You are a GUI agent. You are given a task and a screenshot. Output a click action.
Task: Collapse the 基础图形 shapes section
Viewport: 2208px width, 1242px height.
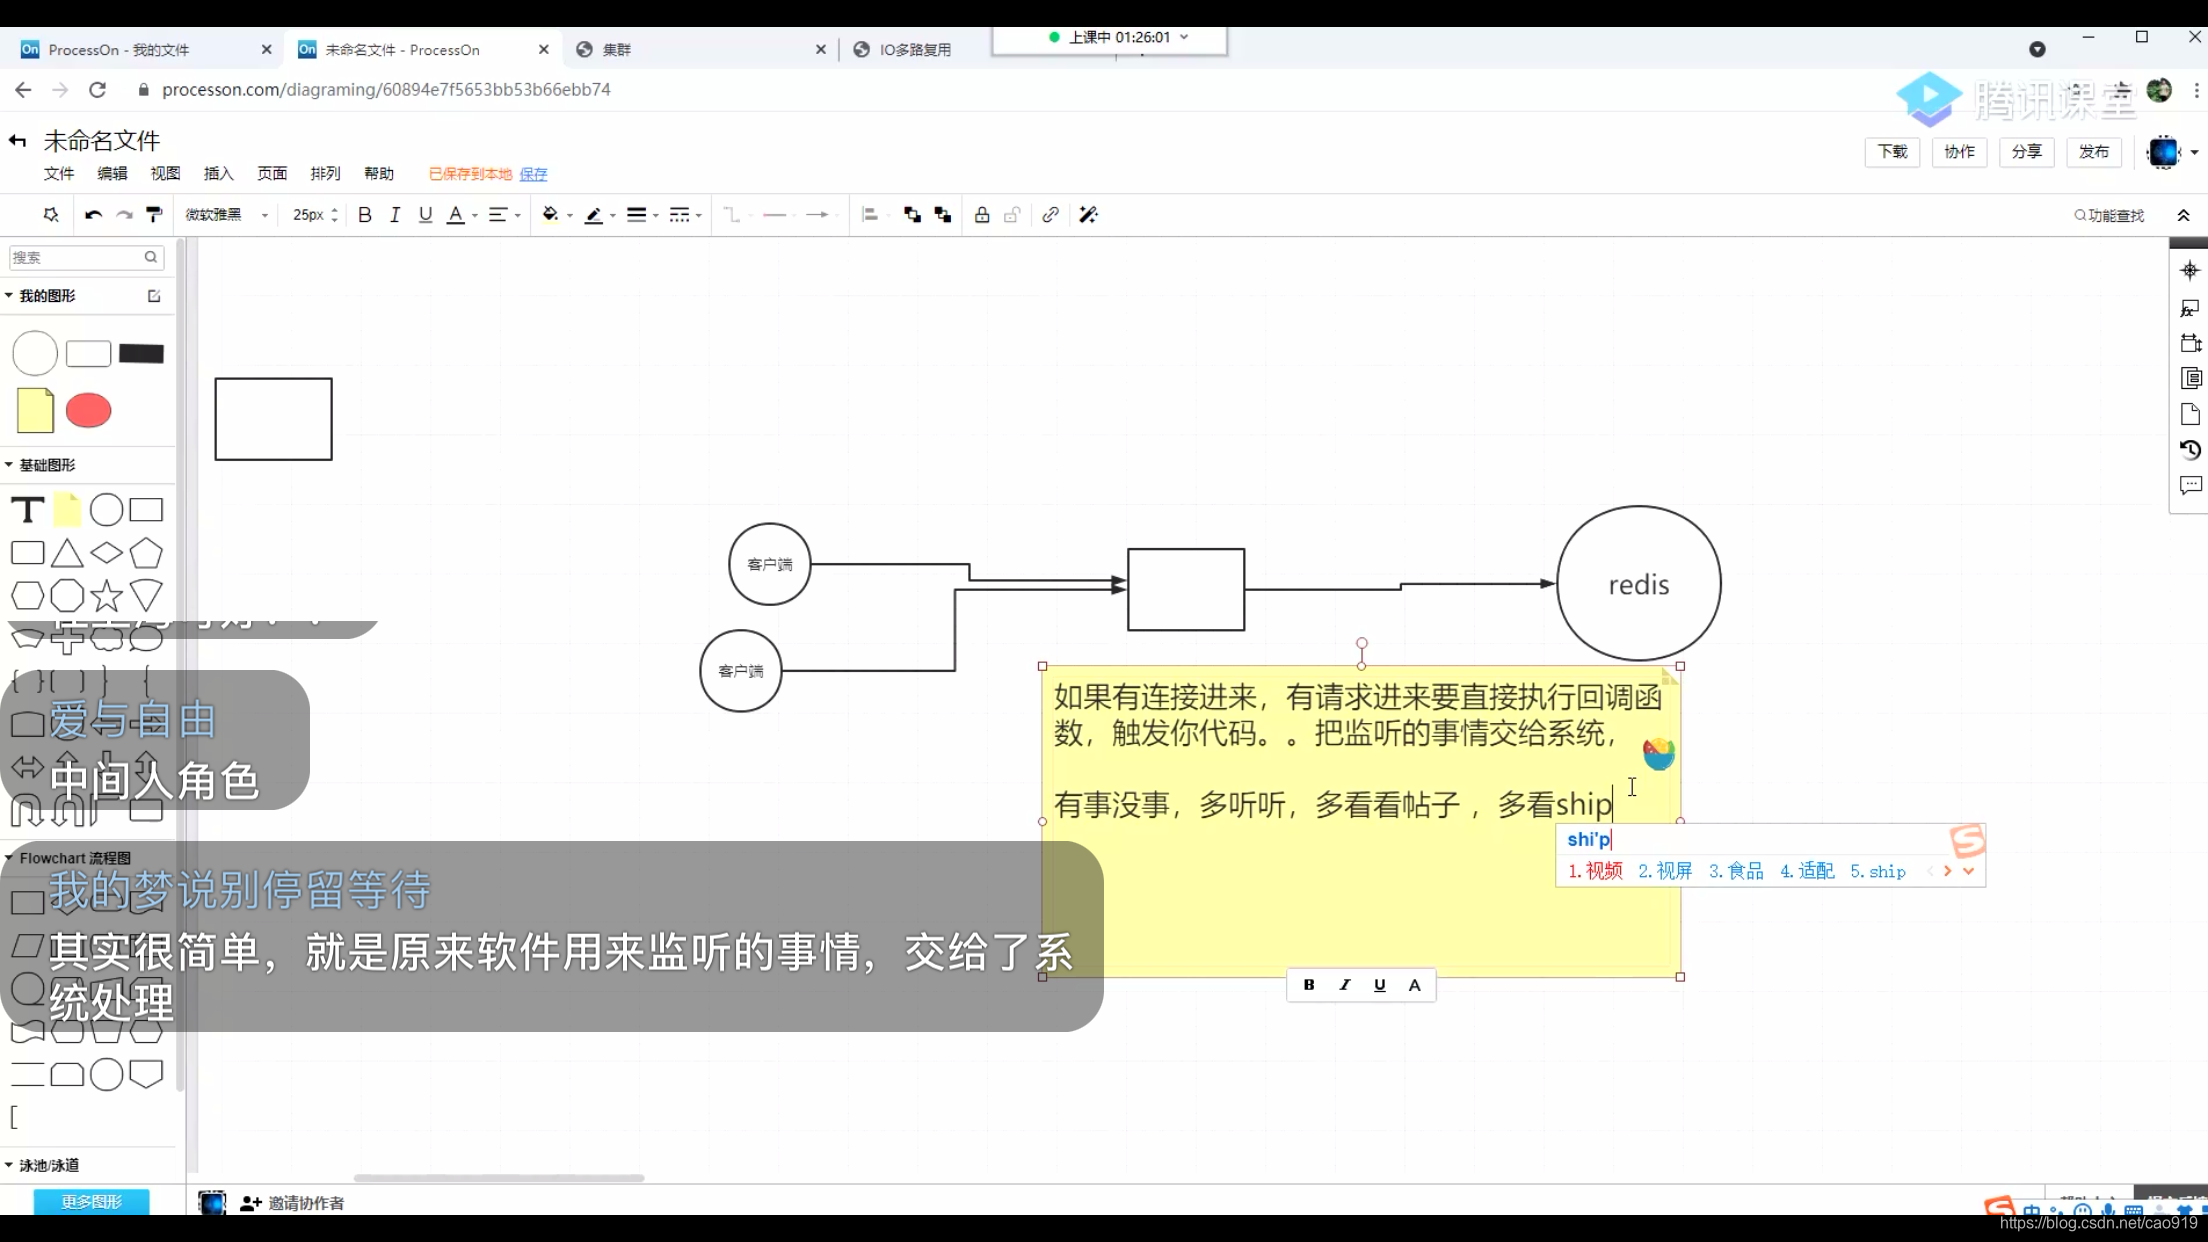coord(10,464)
